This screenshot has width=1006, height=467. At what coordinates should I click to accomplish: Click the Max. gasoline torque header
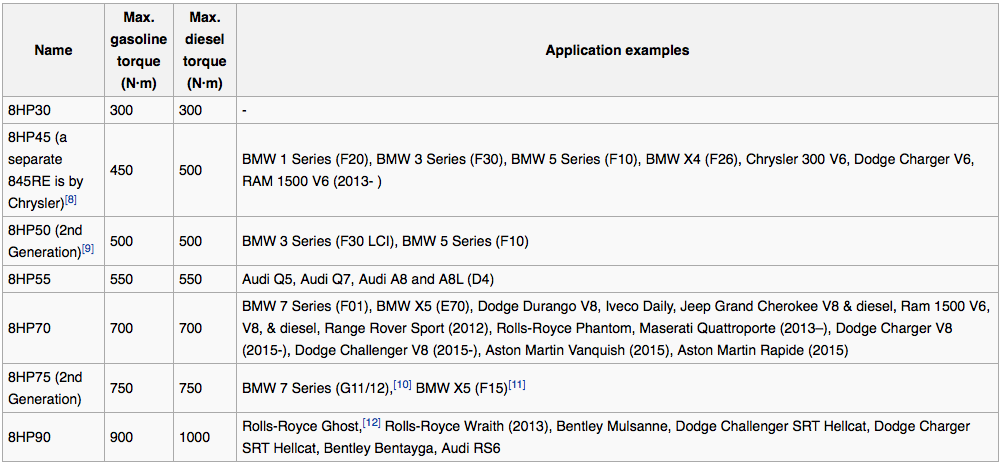point(139,50)
